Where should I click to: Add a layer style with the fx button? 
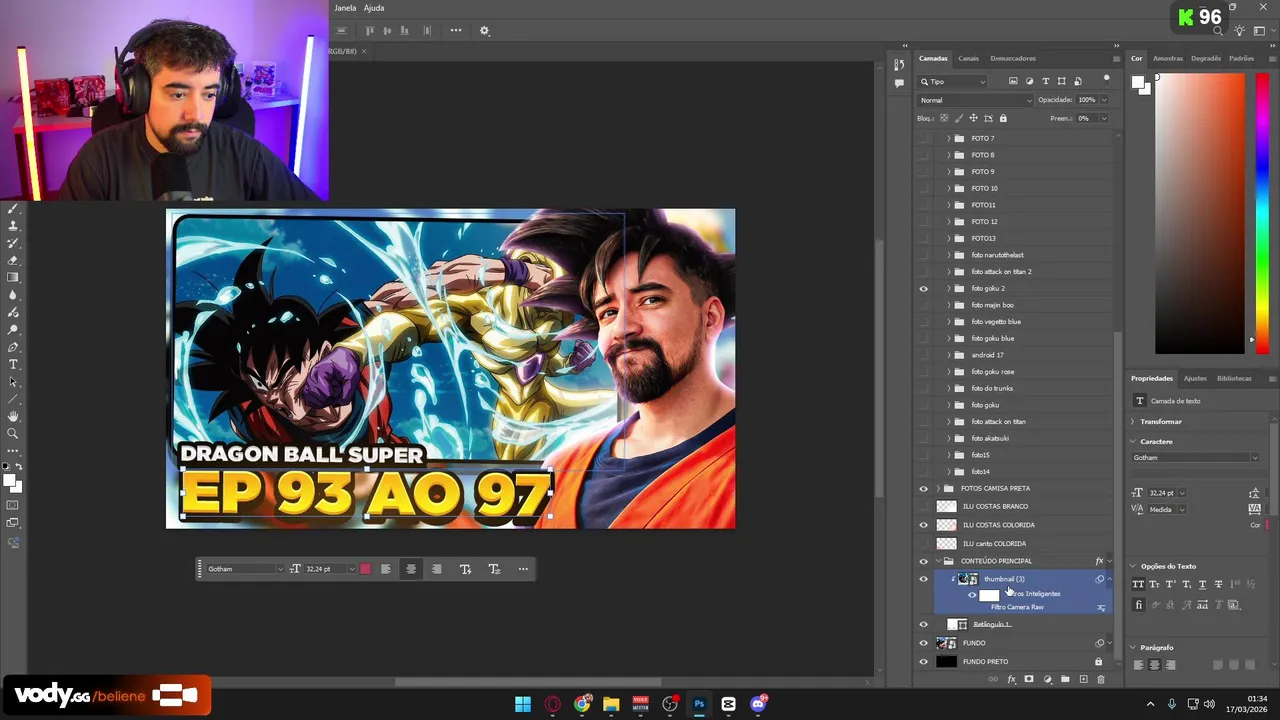[x=1012, y=680]
